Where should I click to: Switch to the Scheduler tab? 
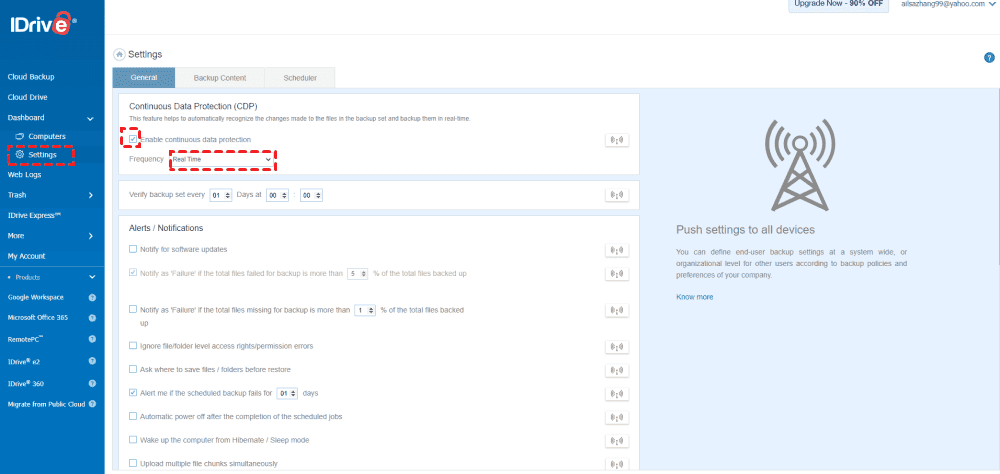tap(300, 78)
